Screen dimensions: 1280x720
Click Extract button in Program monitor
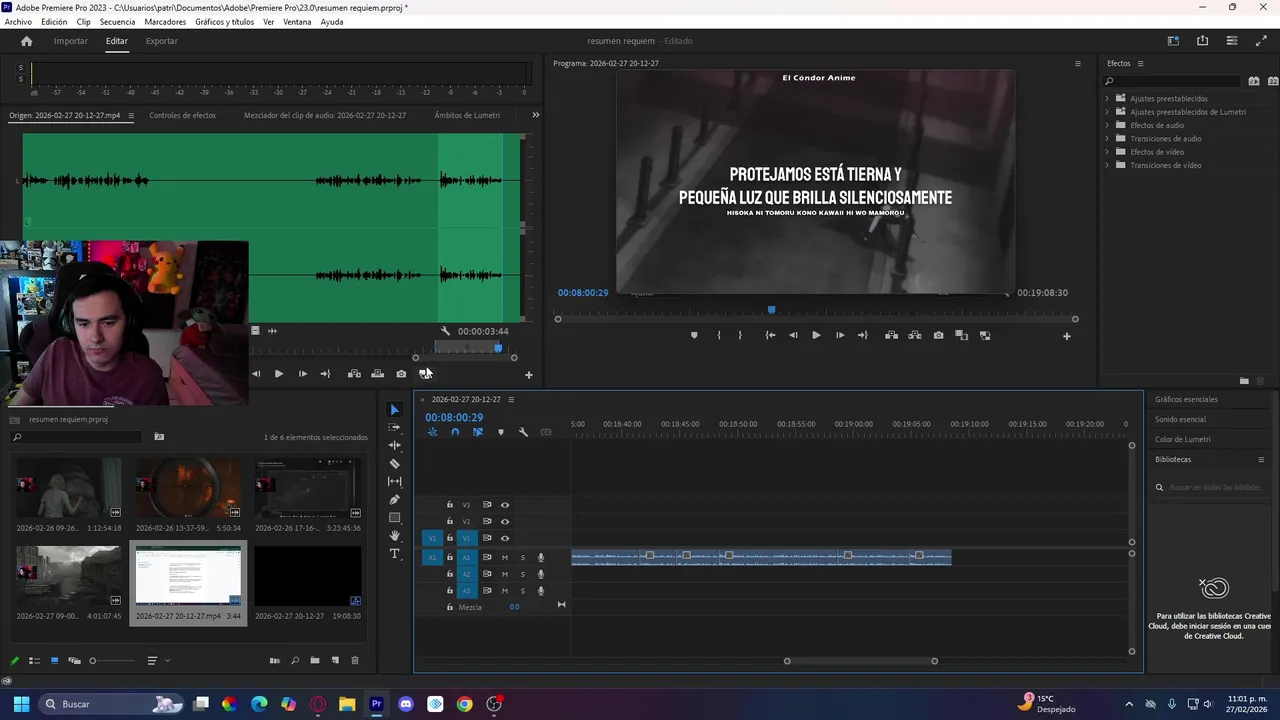(x=915, y=335)
